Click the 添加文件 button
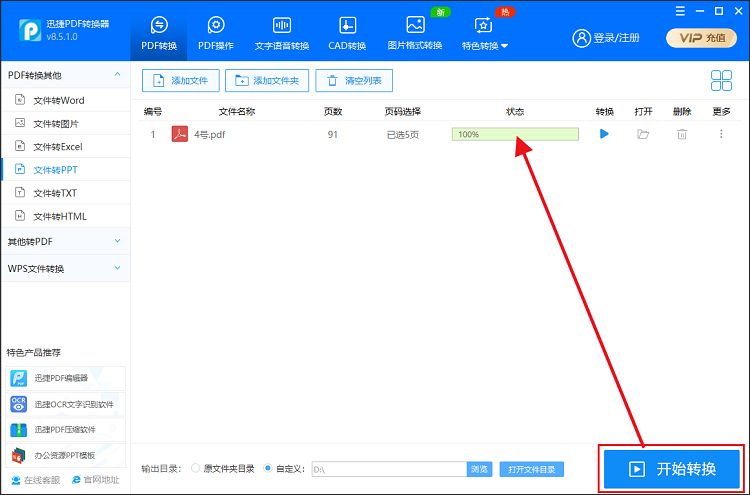 point(181,80)
